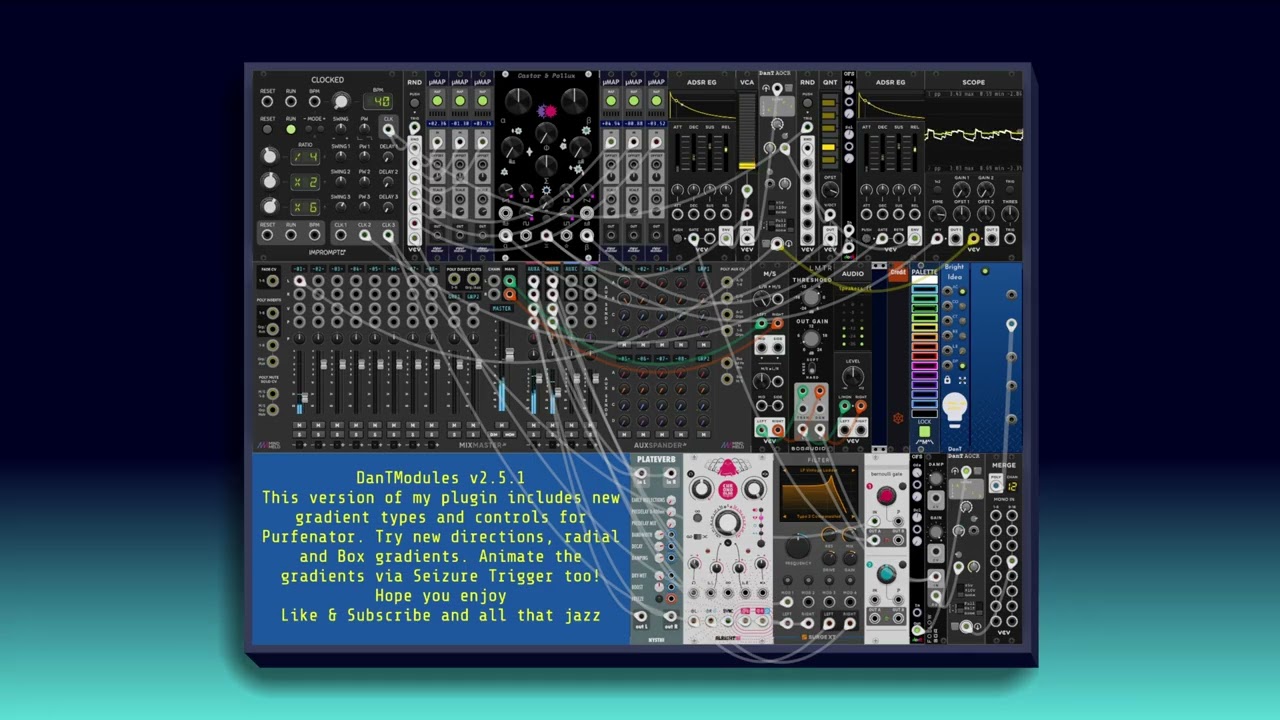The height and width of the screenshot is (720, 1280).
Task: Click the VCA level slider
Action: [x=747, y=132]
